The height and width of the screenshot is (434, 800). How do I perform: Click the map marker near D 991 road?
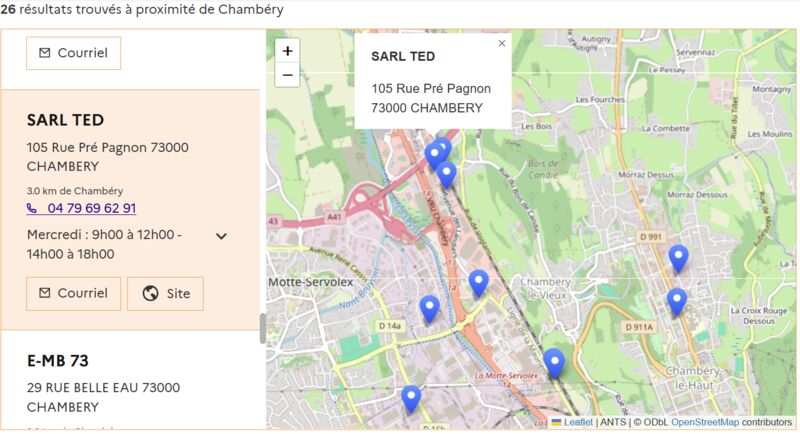coord(678,258)
